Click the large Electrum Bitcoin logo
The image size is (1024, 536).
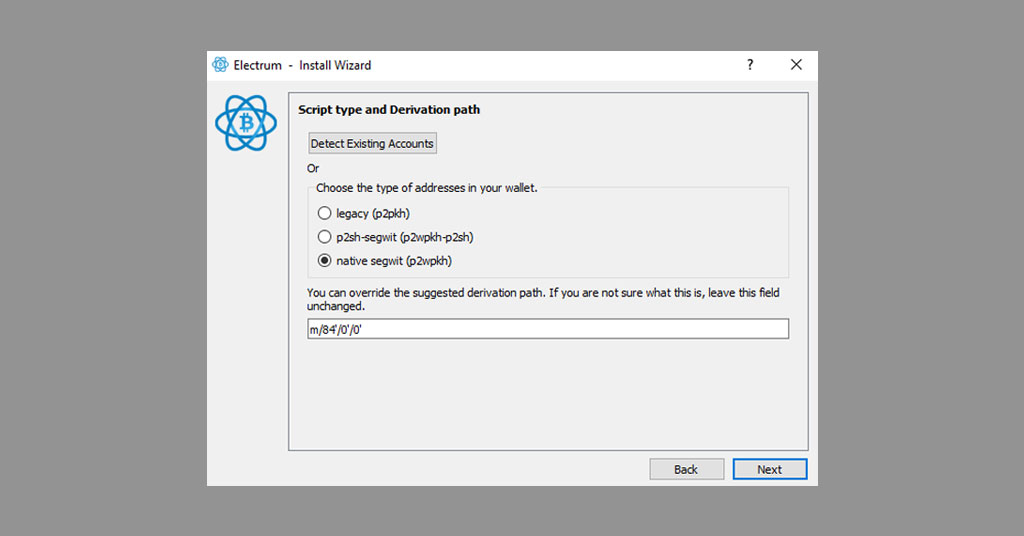[245, 123]
